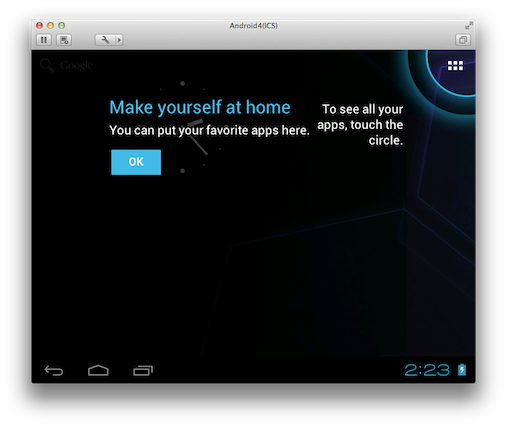Tap the Android back navigation icon
This screenshot has width=507, height=427.
click(x=54, y=370)
